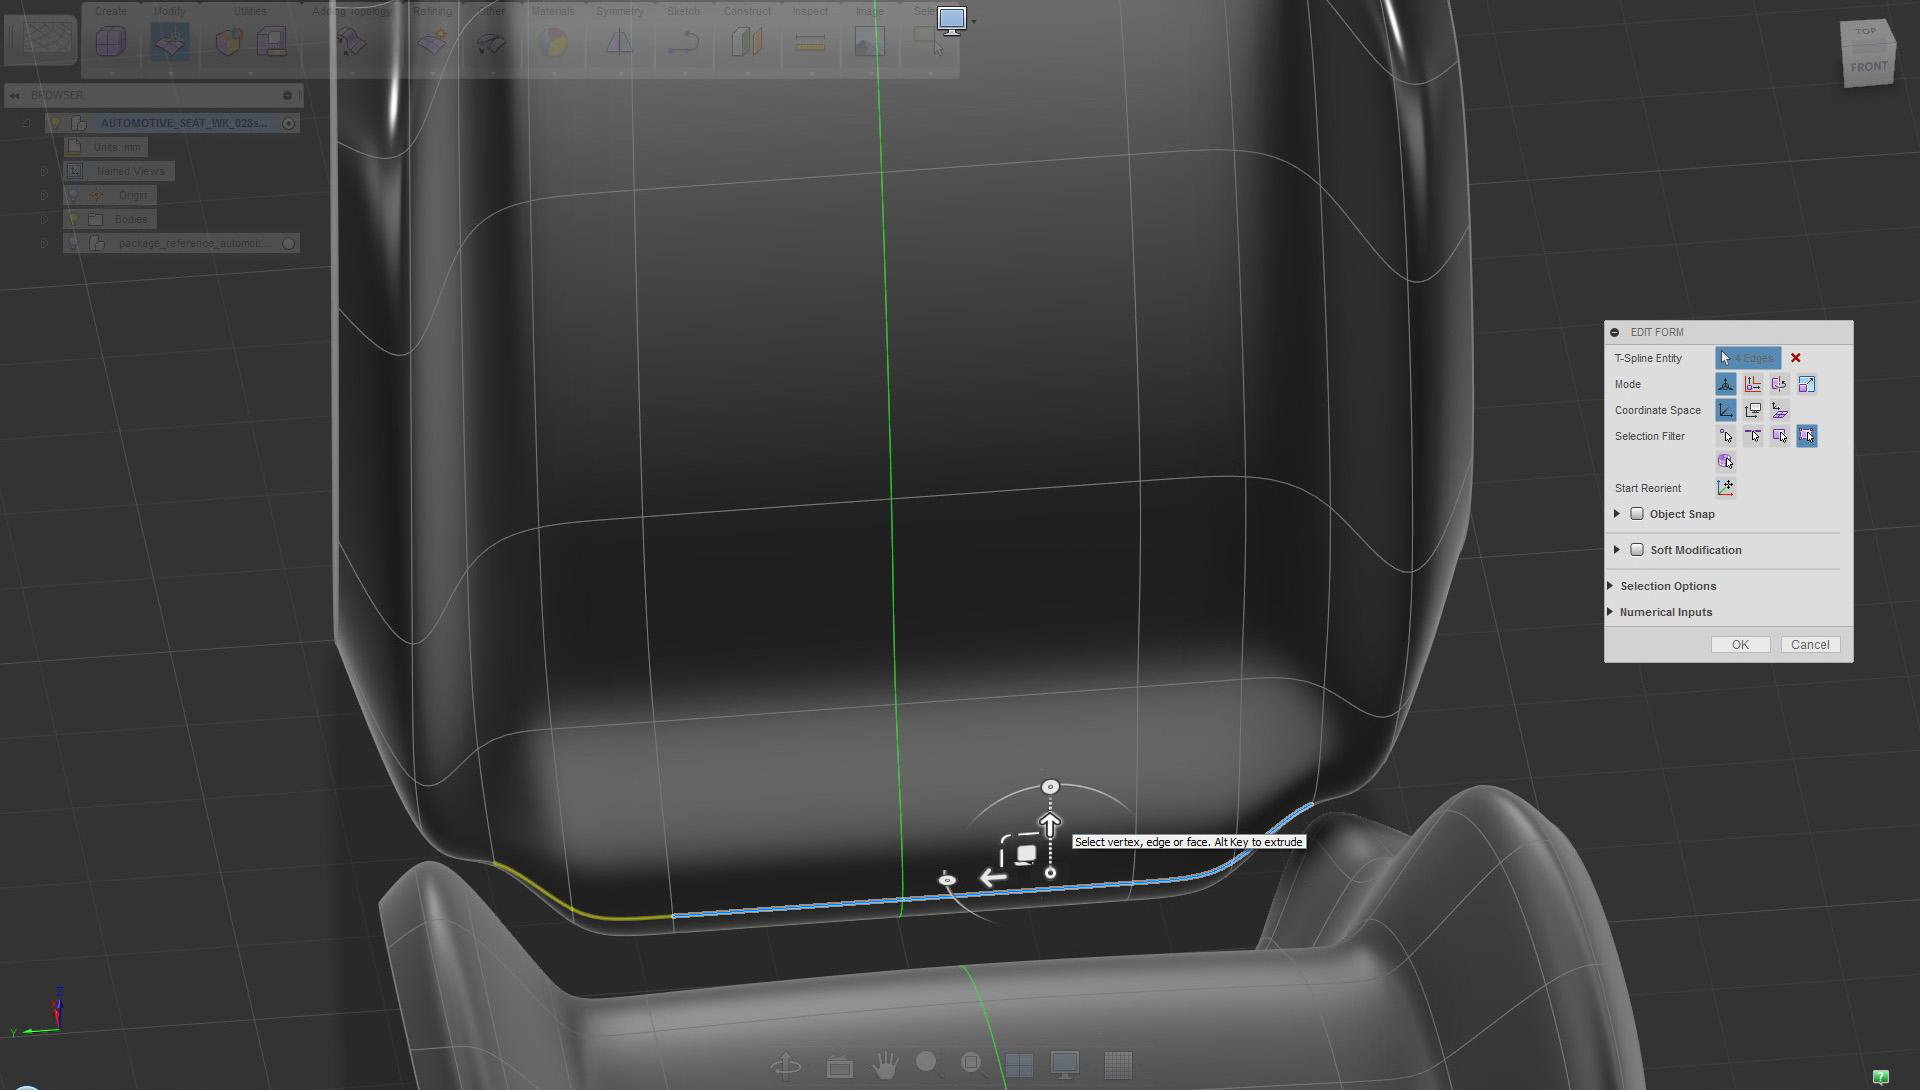Image resolution: width=1920 pixels, height=1090 pixels.
Task: Choose the Scale mode icon
Action: click(1806, 384)
